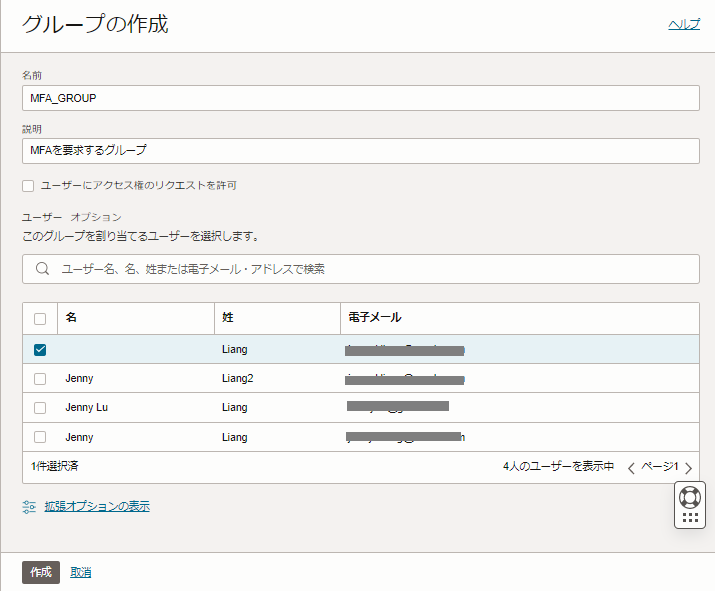Click the grid dots below lifebuoy
The height and width of the screenshot is (591, 715).
click(690, 518)
